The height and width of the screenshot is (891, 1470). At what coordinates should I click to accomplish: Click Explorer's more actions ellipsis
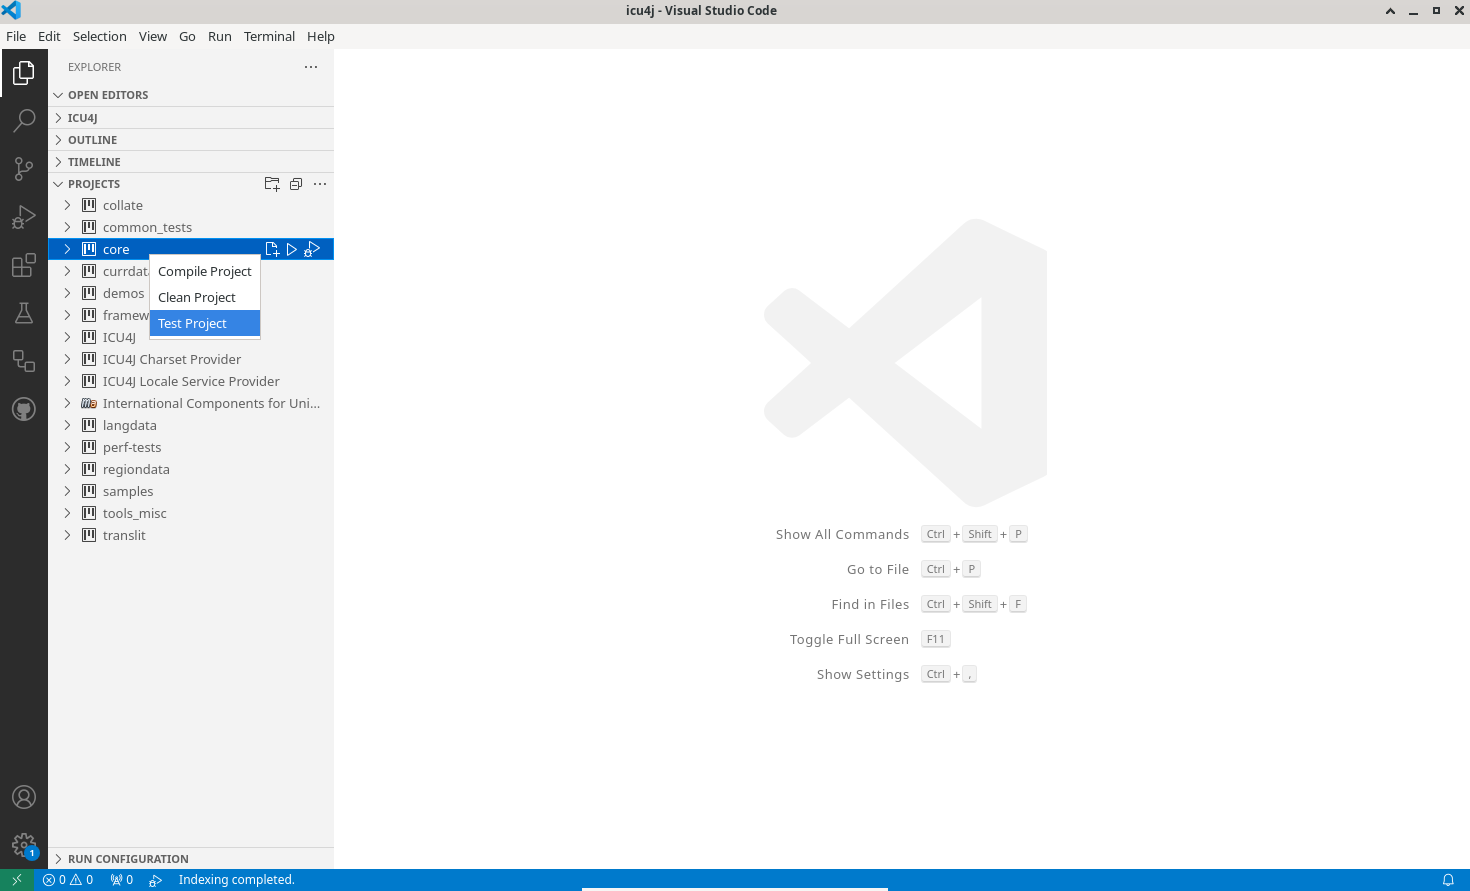pyautogui.click(x=311, y=67)
